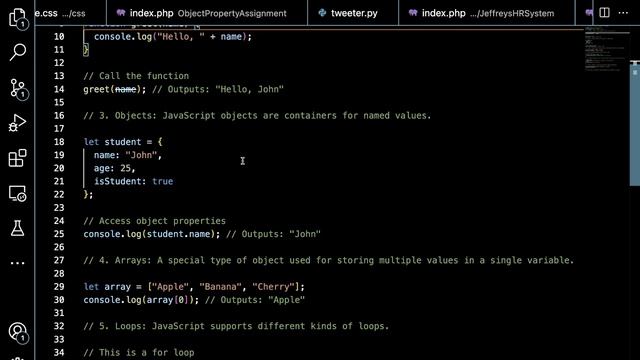This screenshot has height=360, width=640.
Task: Switch to the tweeter.py tab
Action: 353,13
